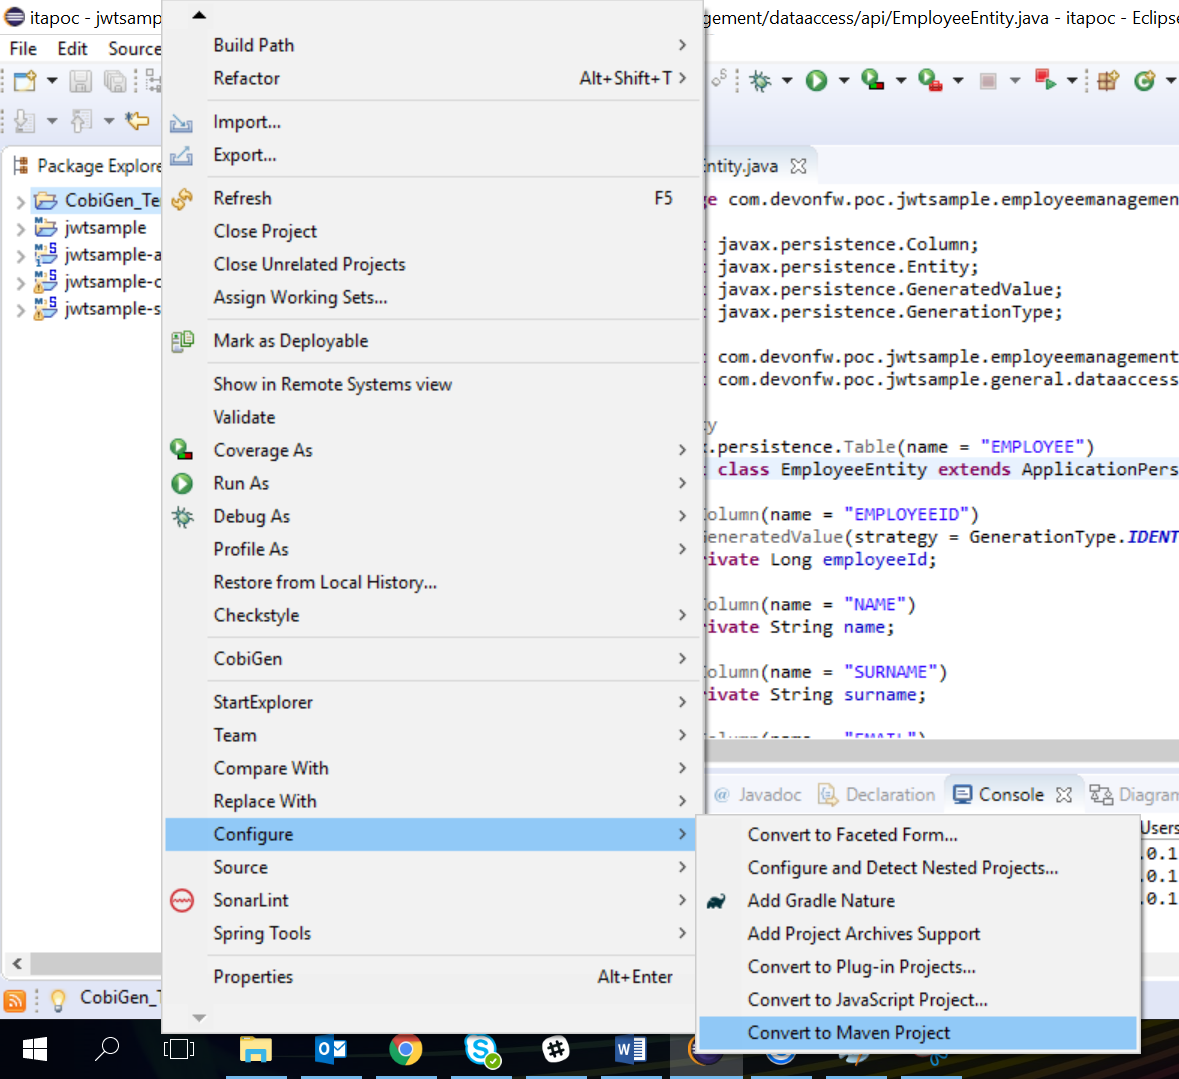The width and height of the screenshot is (1179, 1079).
Task: Click the New Java Package icon
Action: pos(1107,81)
